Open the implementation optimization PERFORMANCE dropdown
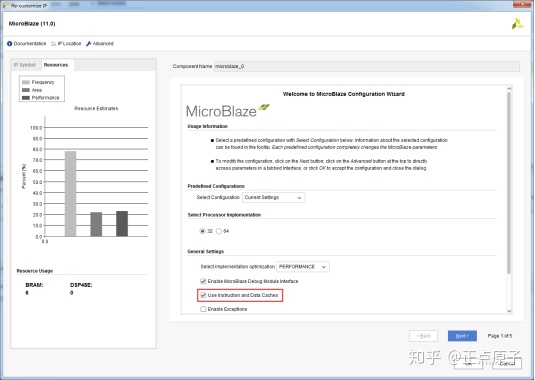Viewport: 535px width, 380px height. click(x=303, y=267)
